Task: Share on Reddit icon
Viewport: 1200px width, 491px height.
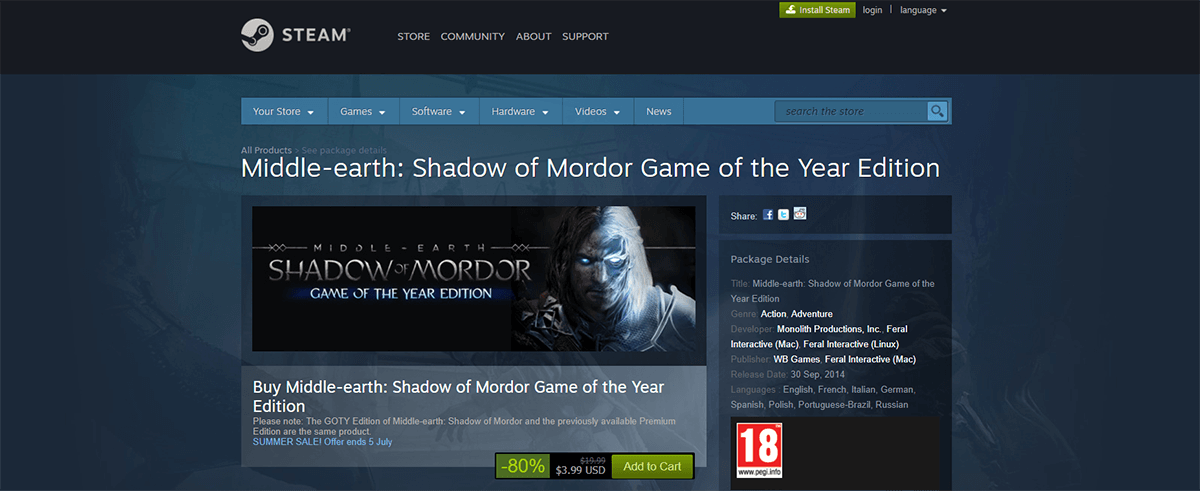Action: pyautogui.click(x=800, y=214)
